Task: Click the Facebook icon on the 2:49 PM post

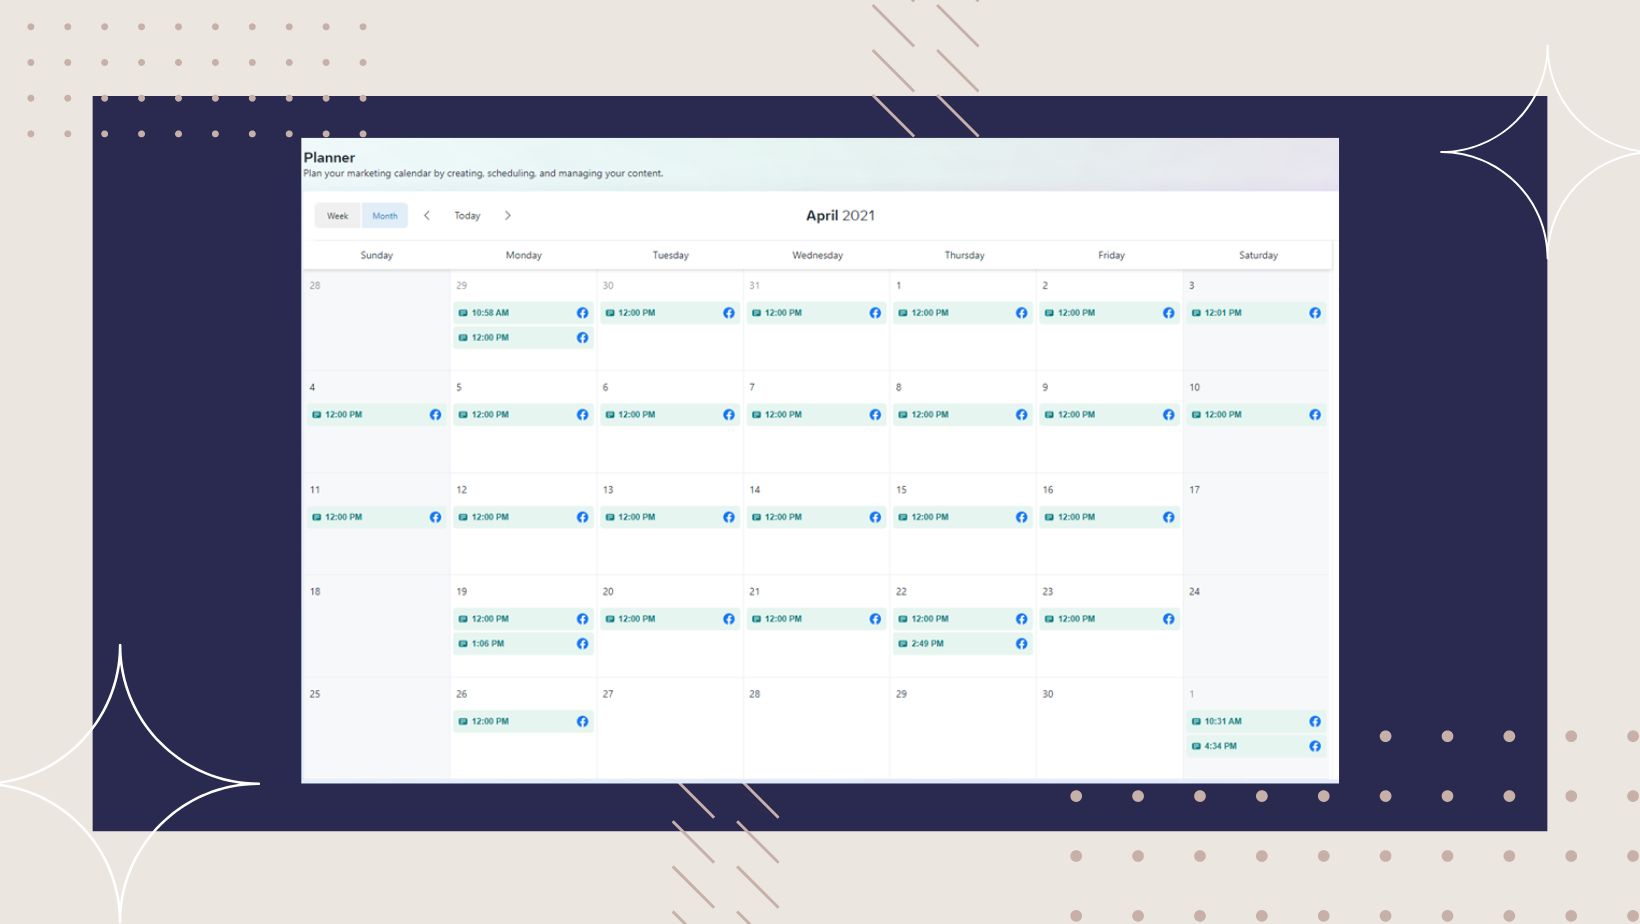Action: click(1021, 644)
